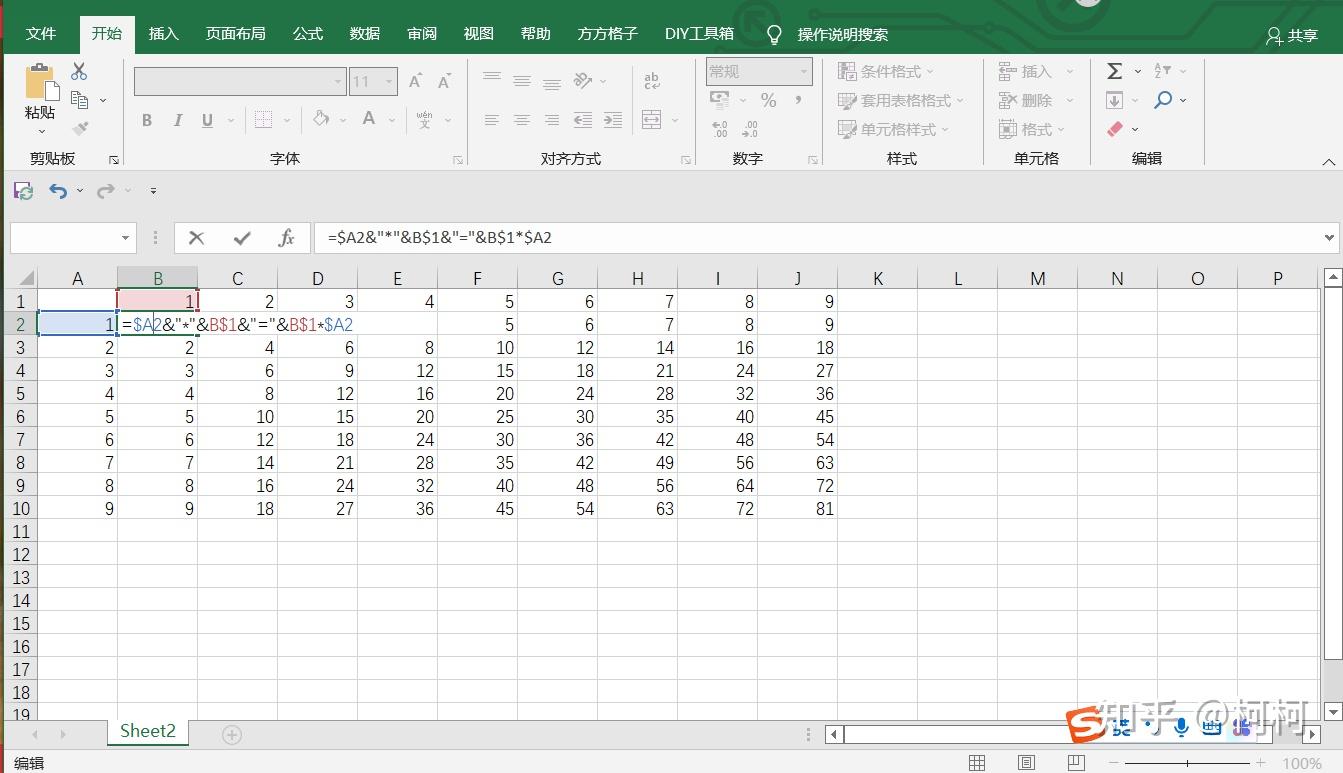Viewport: 1343px width, 773px height.
Task: Click the merge and center icon
Action: click(651, 119)
